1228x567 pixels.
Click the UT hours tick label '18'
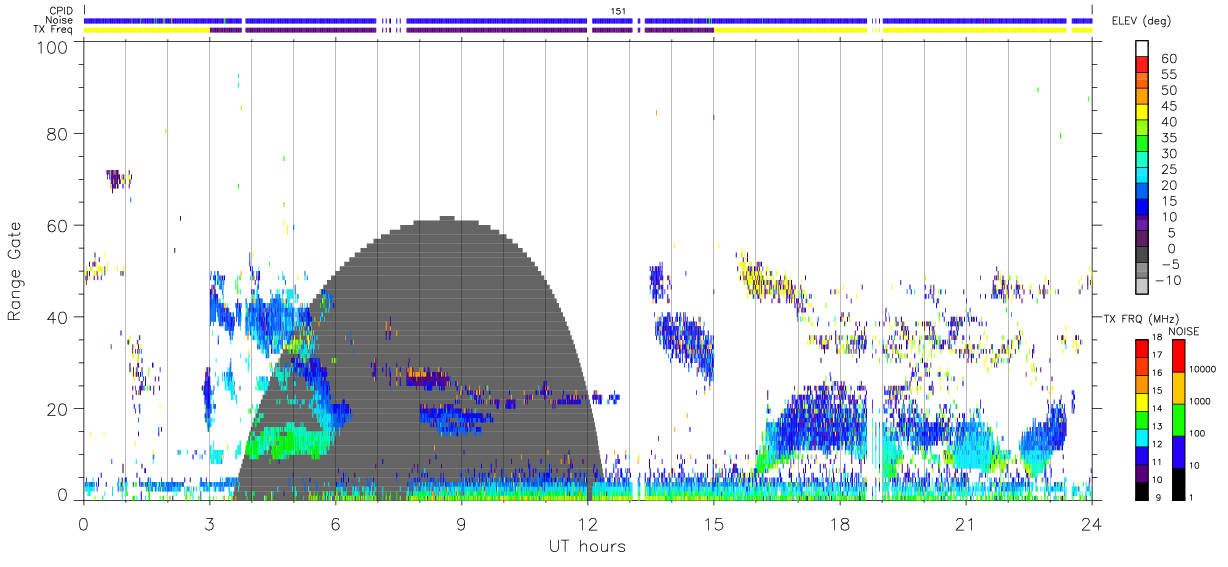point(839,525)
